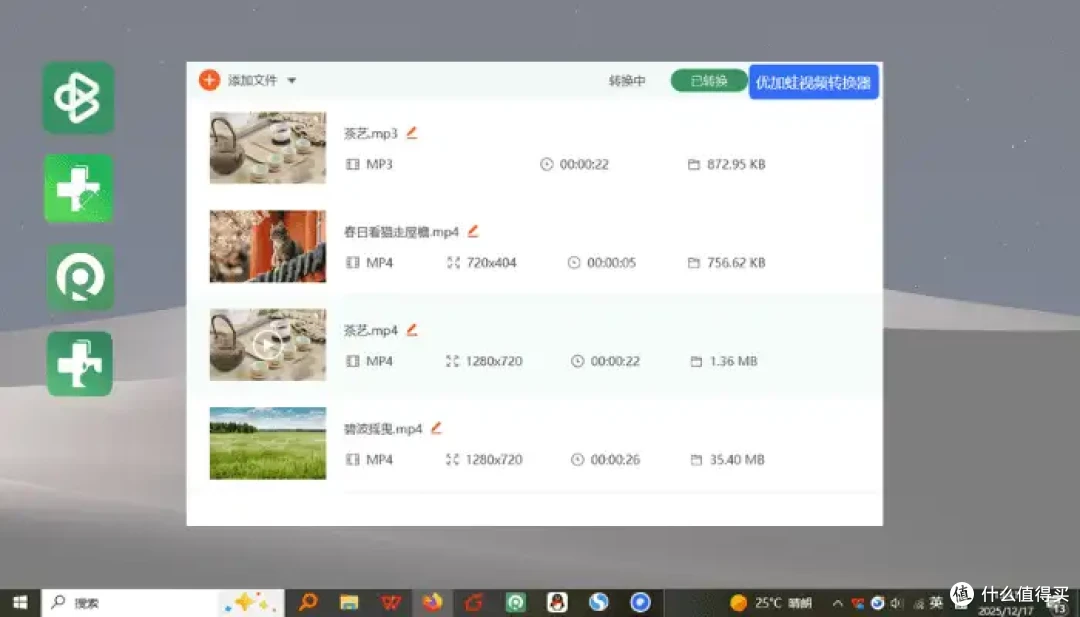Select the file name 春日看猫走屋檐.mp4
1080x617 pixels.
(402, 232)
